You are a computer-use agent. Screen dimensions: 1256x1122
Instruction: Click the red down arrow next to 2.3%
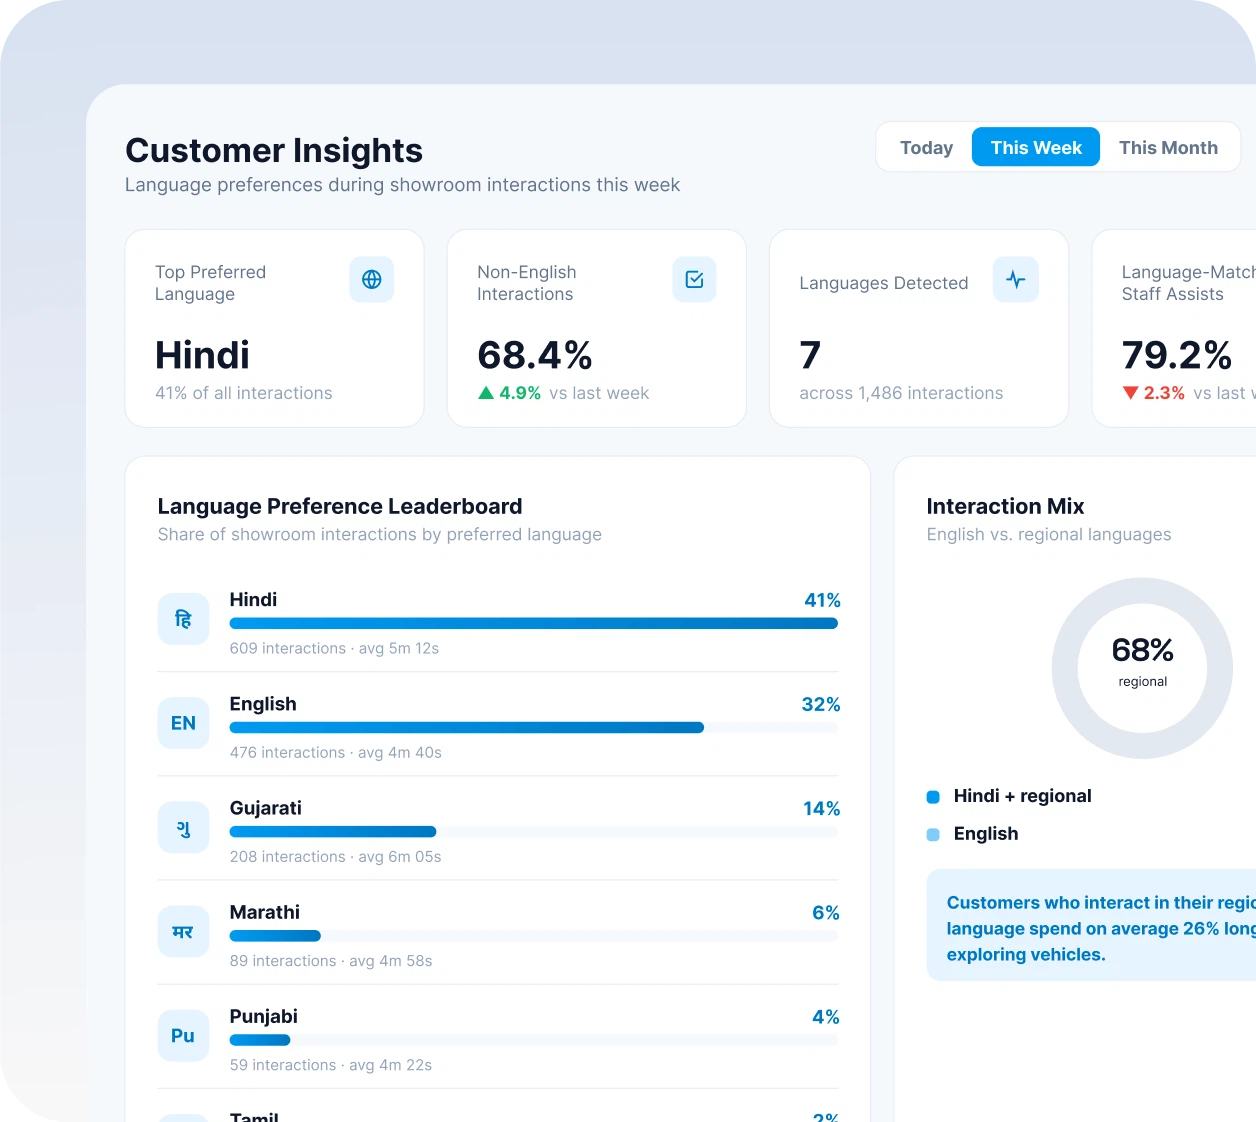coord(1130,393)
